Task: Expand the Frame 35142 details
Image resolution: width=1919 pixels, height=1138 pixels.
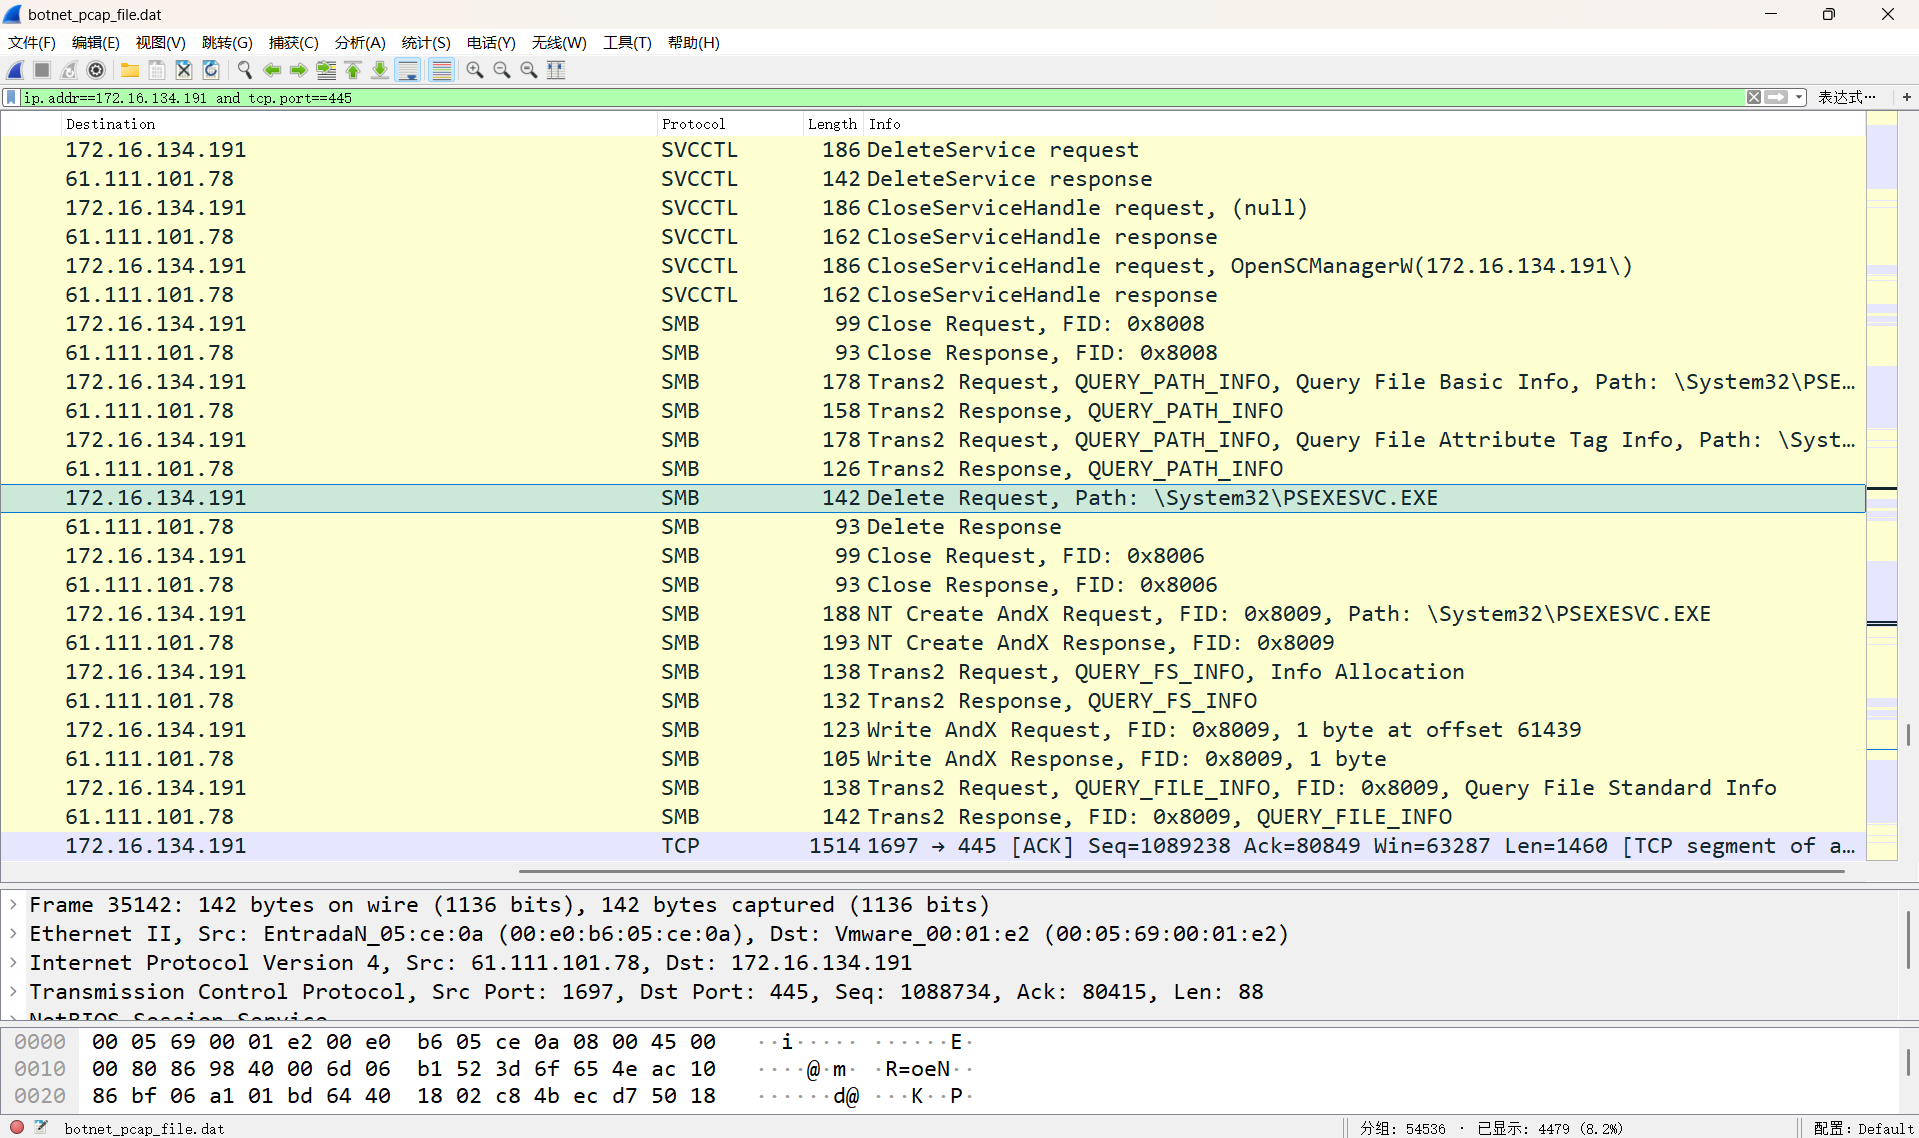Action: tap(13, 905)
